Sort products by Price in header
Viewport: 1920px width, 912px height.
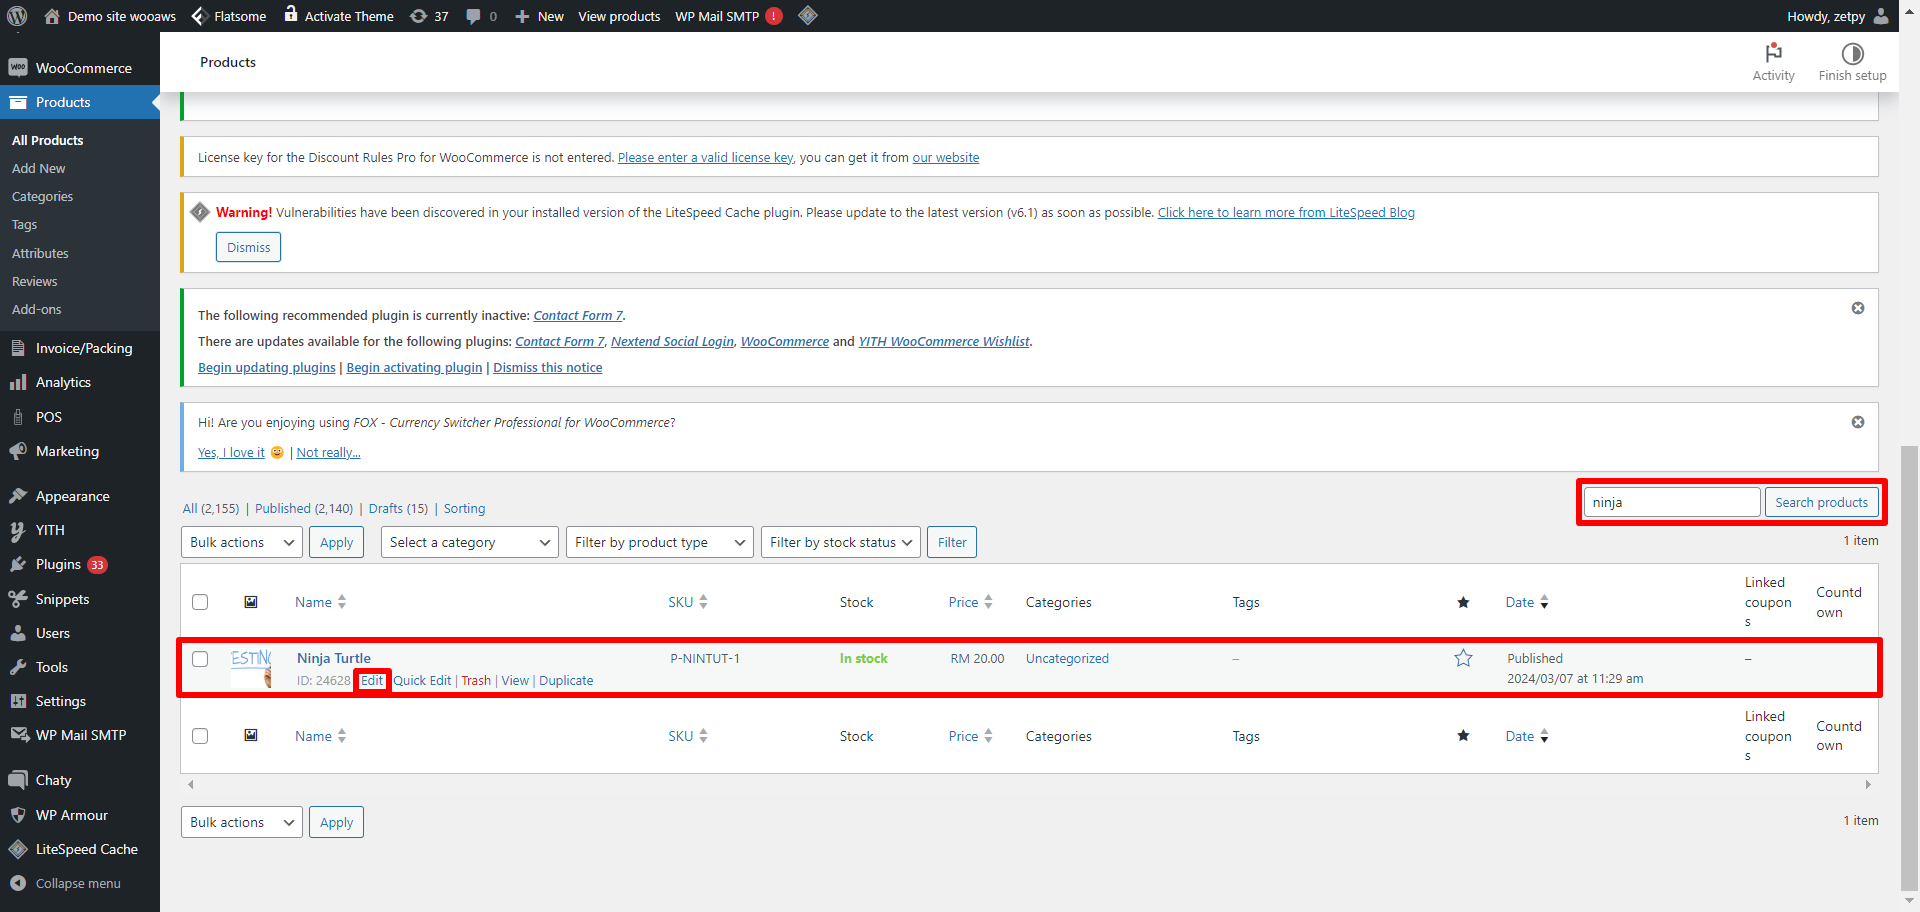click(970, 602)
